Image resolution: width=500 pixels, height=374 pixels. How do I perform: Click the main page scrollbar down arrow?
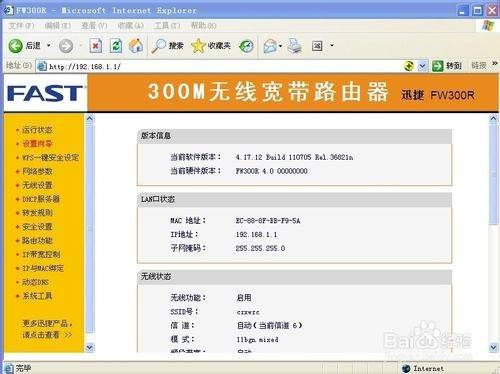tap(494, 348)
